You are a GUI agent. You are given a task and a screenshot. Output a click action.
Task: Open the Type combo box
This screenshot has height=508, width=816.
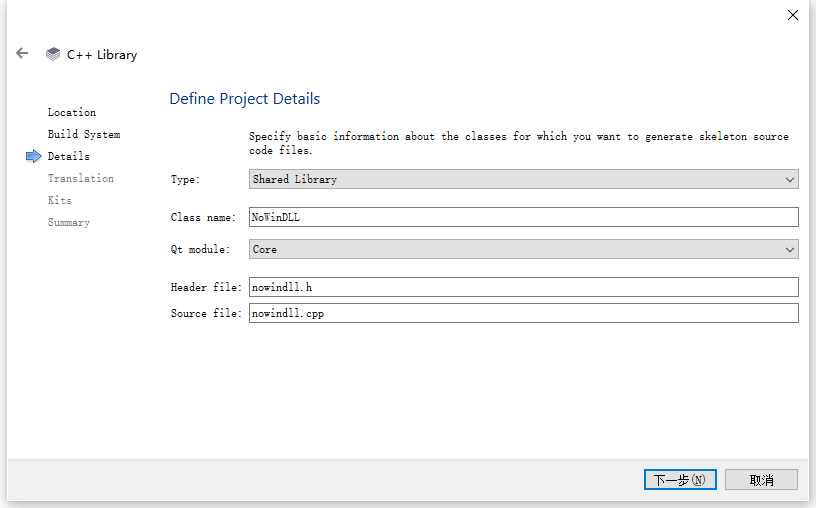click(x=524, y=179)
